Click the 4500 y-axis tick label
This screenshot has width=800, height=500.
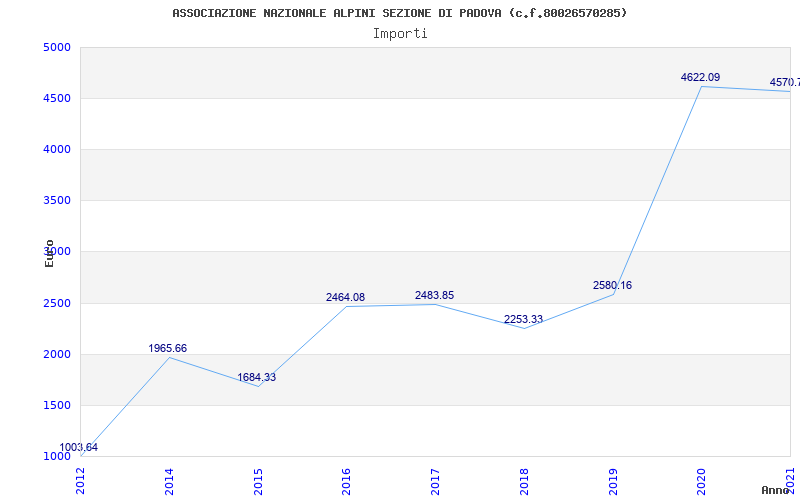point(56,98)
